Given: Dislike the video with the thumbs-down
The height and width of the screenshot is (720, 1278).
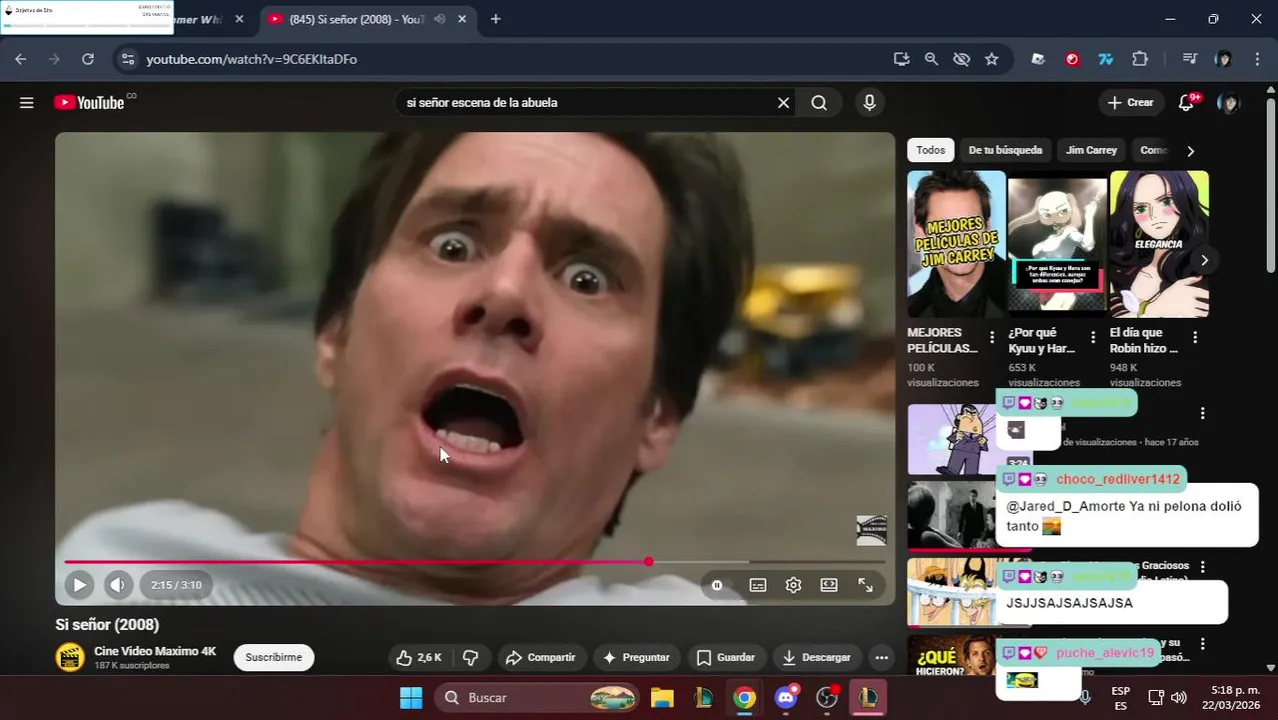Looking at the screenshot, I should click(470, 657).
